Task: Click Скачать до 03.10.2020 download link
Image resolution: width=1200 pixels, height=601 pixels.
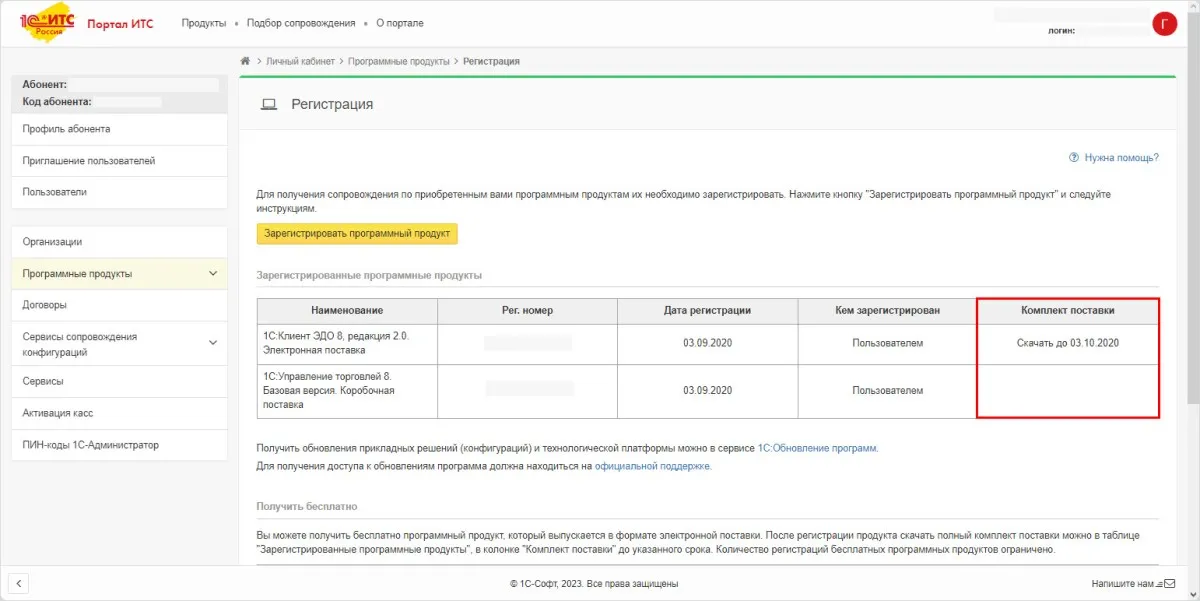Action: pos(1067,343)
